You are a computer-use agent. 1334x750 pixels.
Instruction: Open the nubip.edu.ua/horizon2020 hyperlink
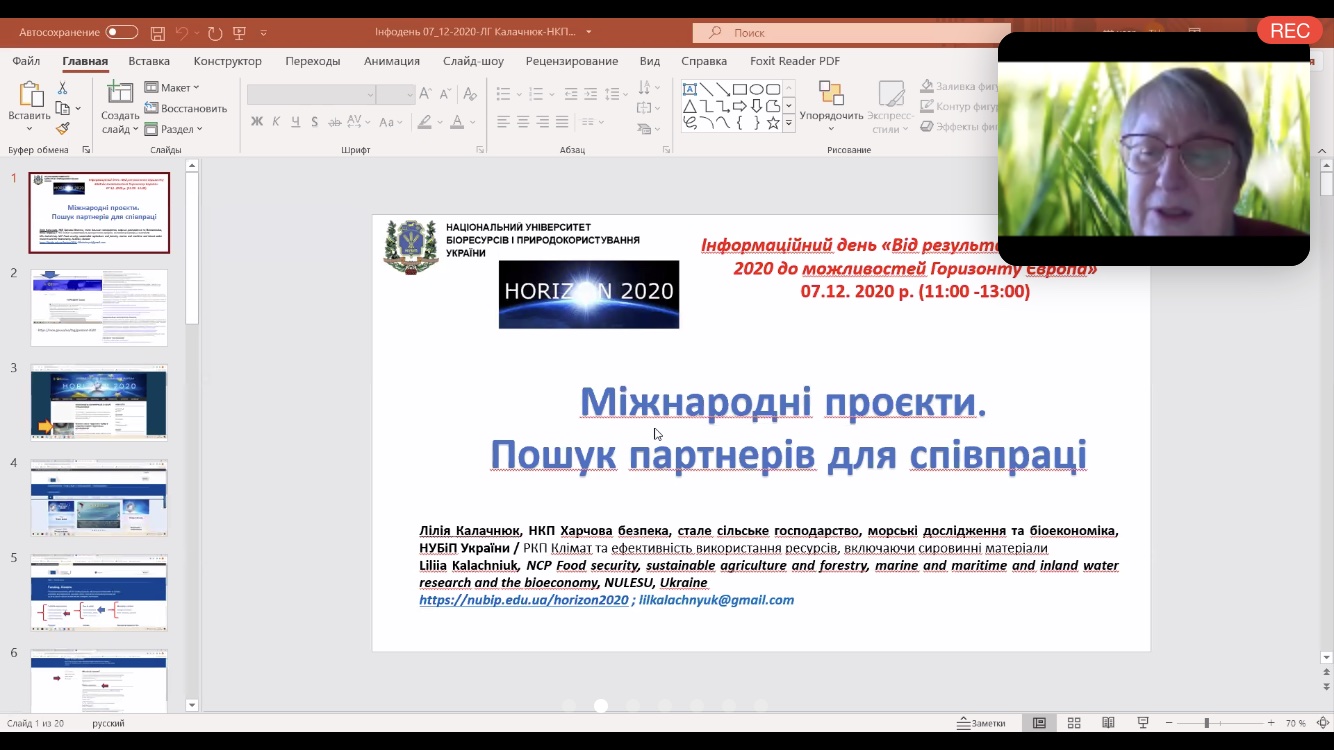pyautogui.click(x=524, y=600)
